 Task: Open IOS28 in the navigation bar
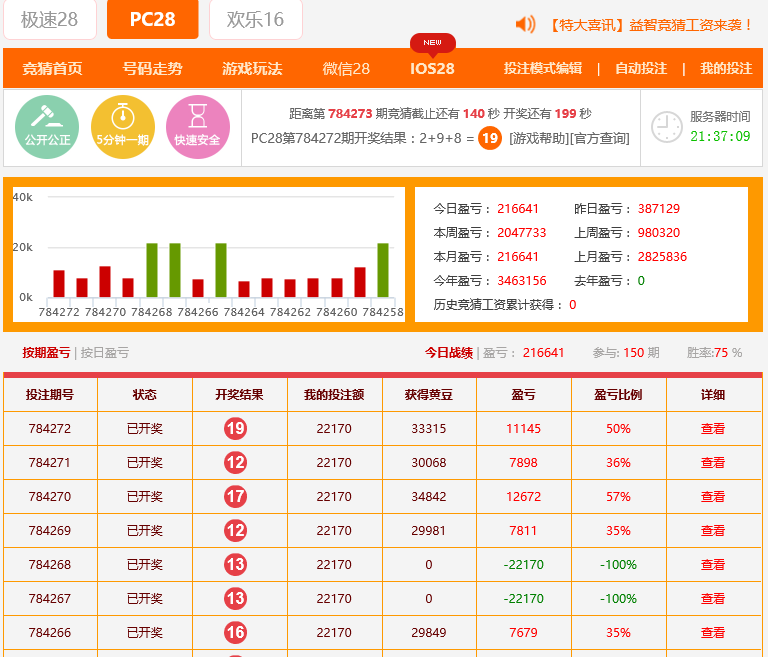pos(432,69)
